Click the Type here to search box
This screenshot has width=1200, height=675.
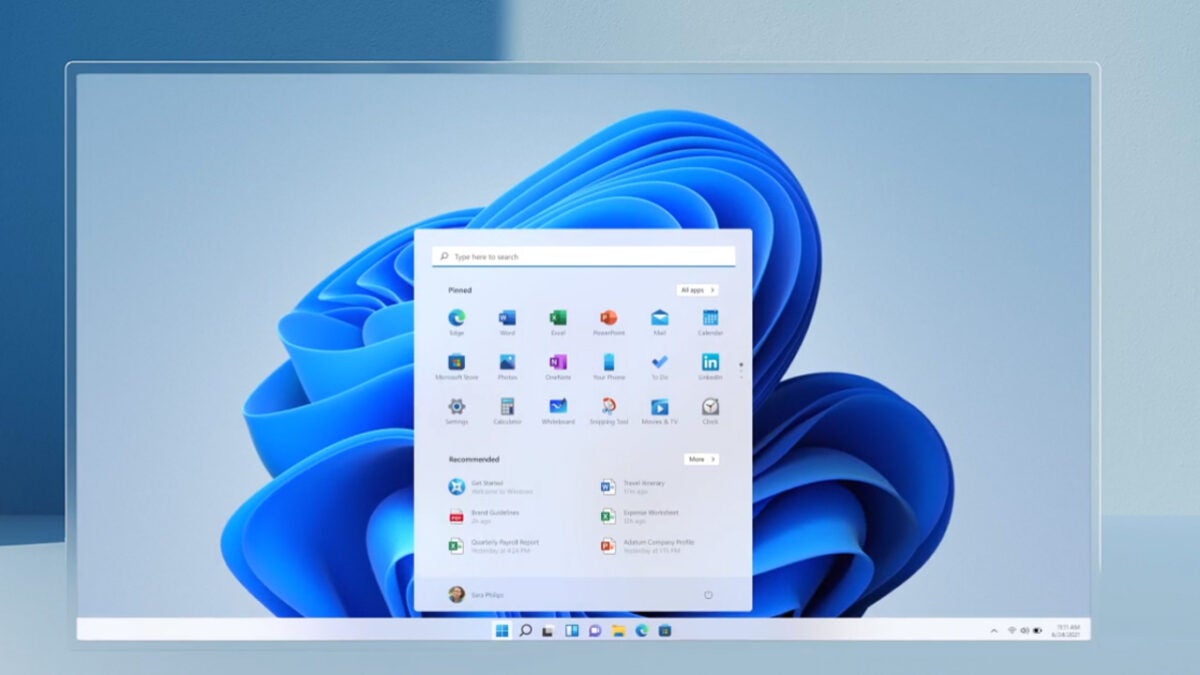pos(583,257)
